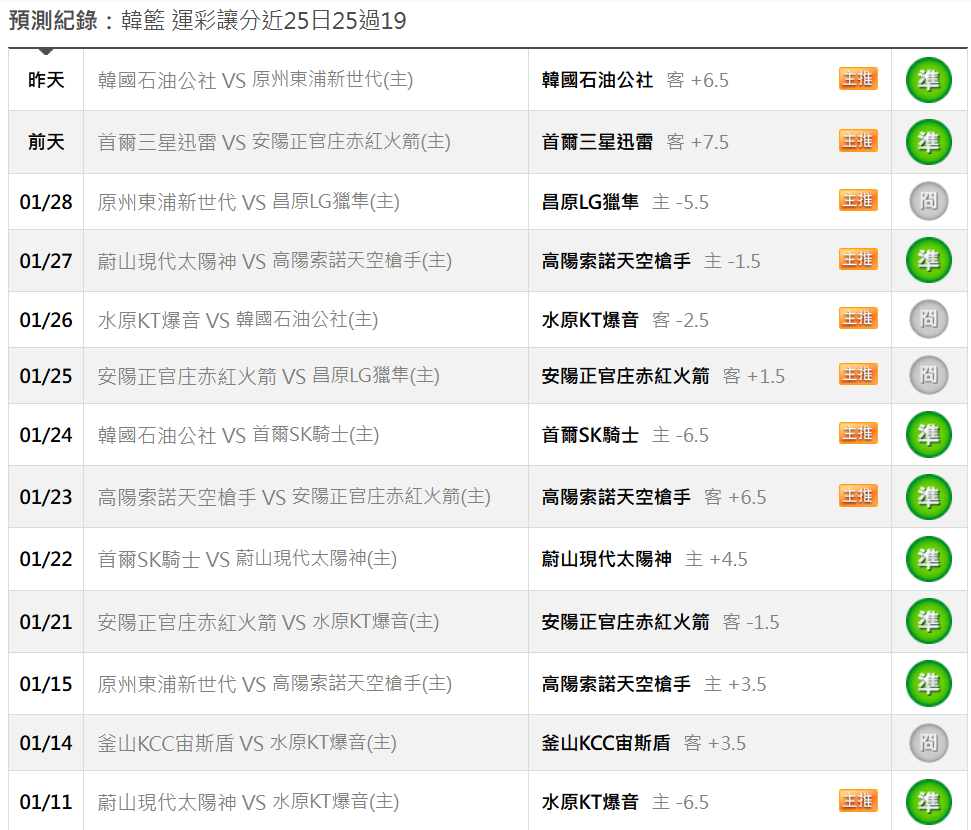Click the orange 主推 badge in the 01/26 row

[x=858, y=318]
